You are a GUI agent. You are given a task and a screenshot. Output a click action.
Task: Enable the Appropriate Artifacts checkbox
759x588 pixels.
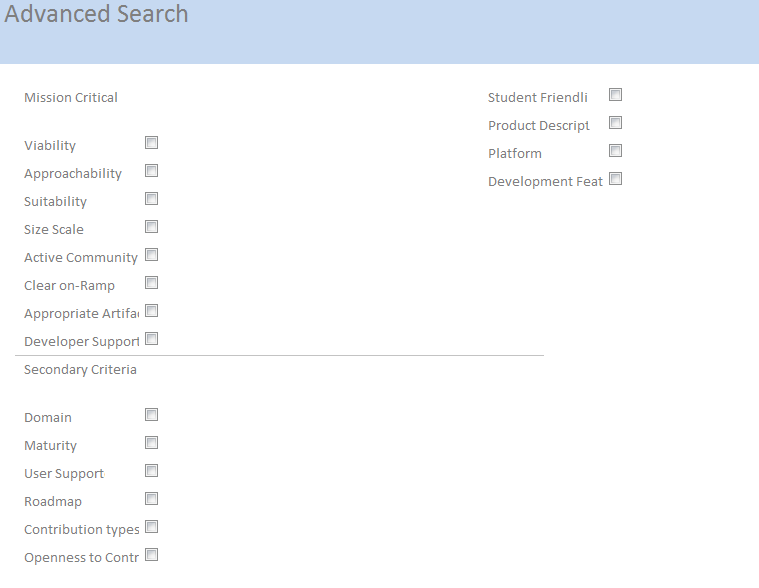point(152,311)
